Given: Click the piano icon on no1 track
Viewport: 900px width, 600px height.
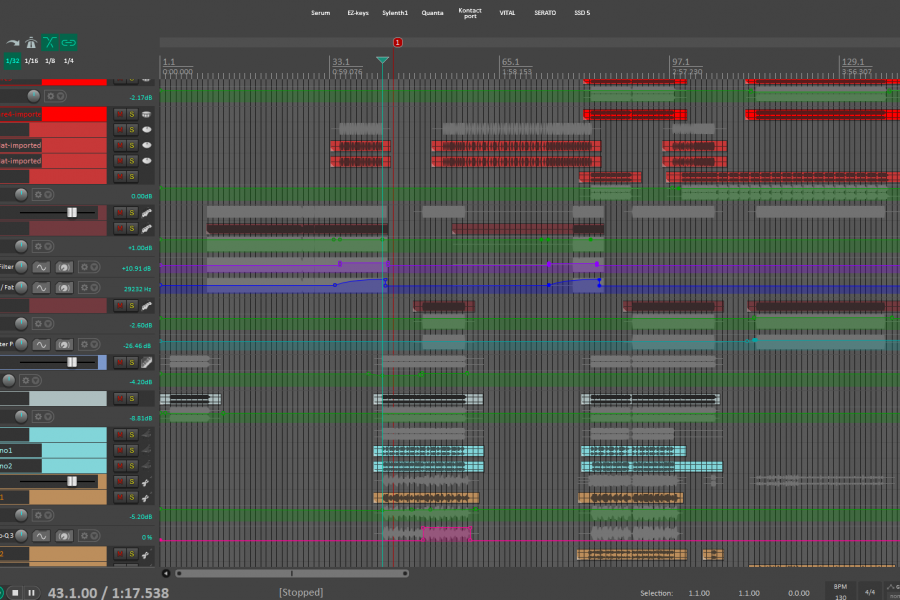Looking at the screenshot, I should coord(147,450).
